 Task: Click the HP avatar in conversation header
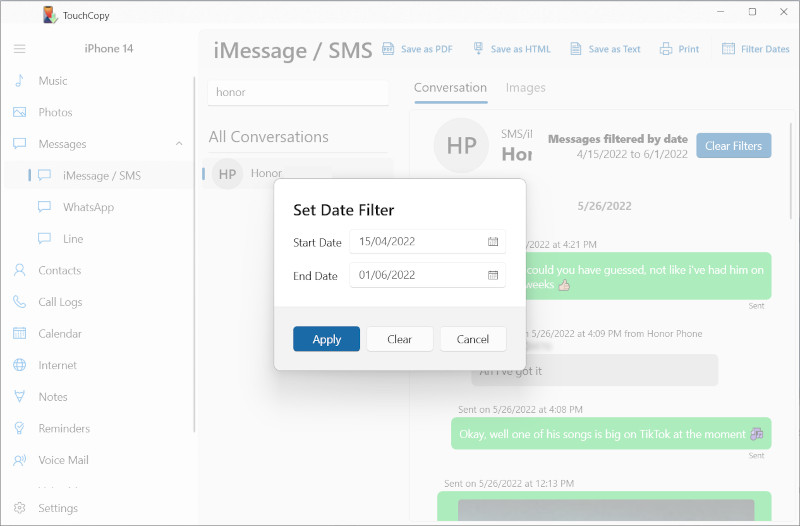tap(461, 146)
